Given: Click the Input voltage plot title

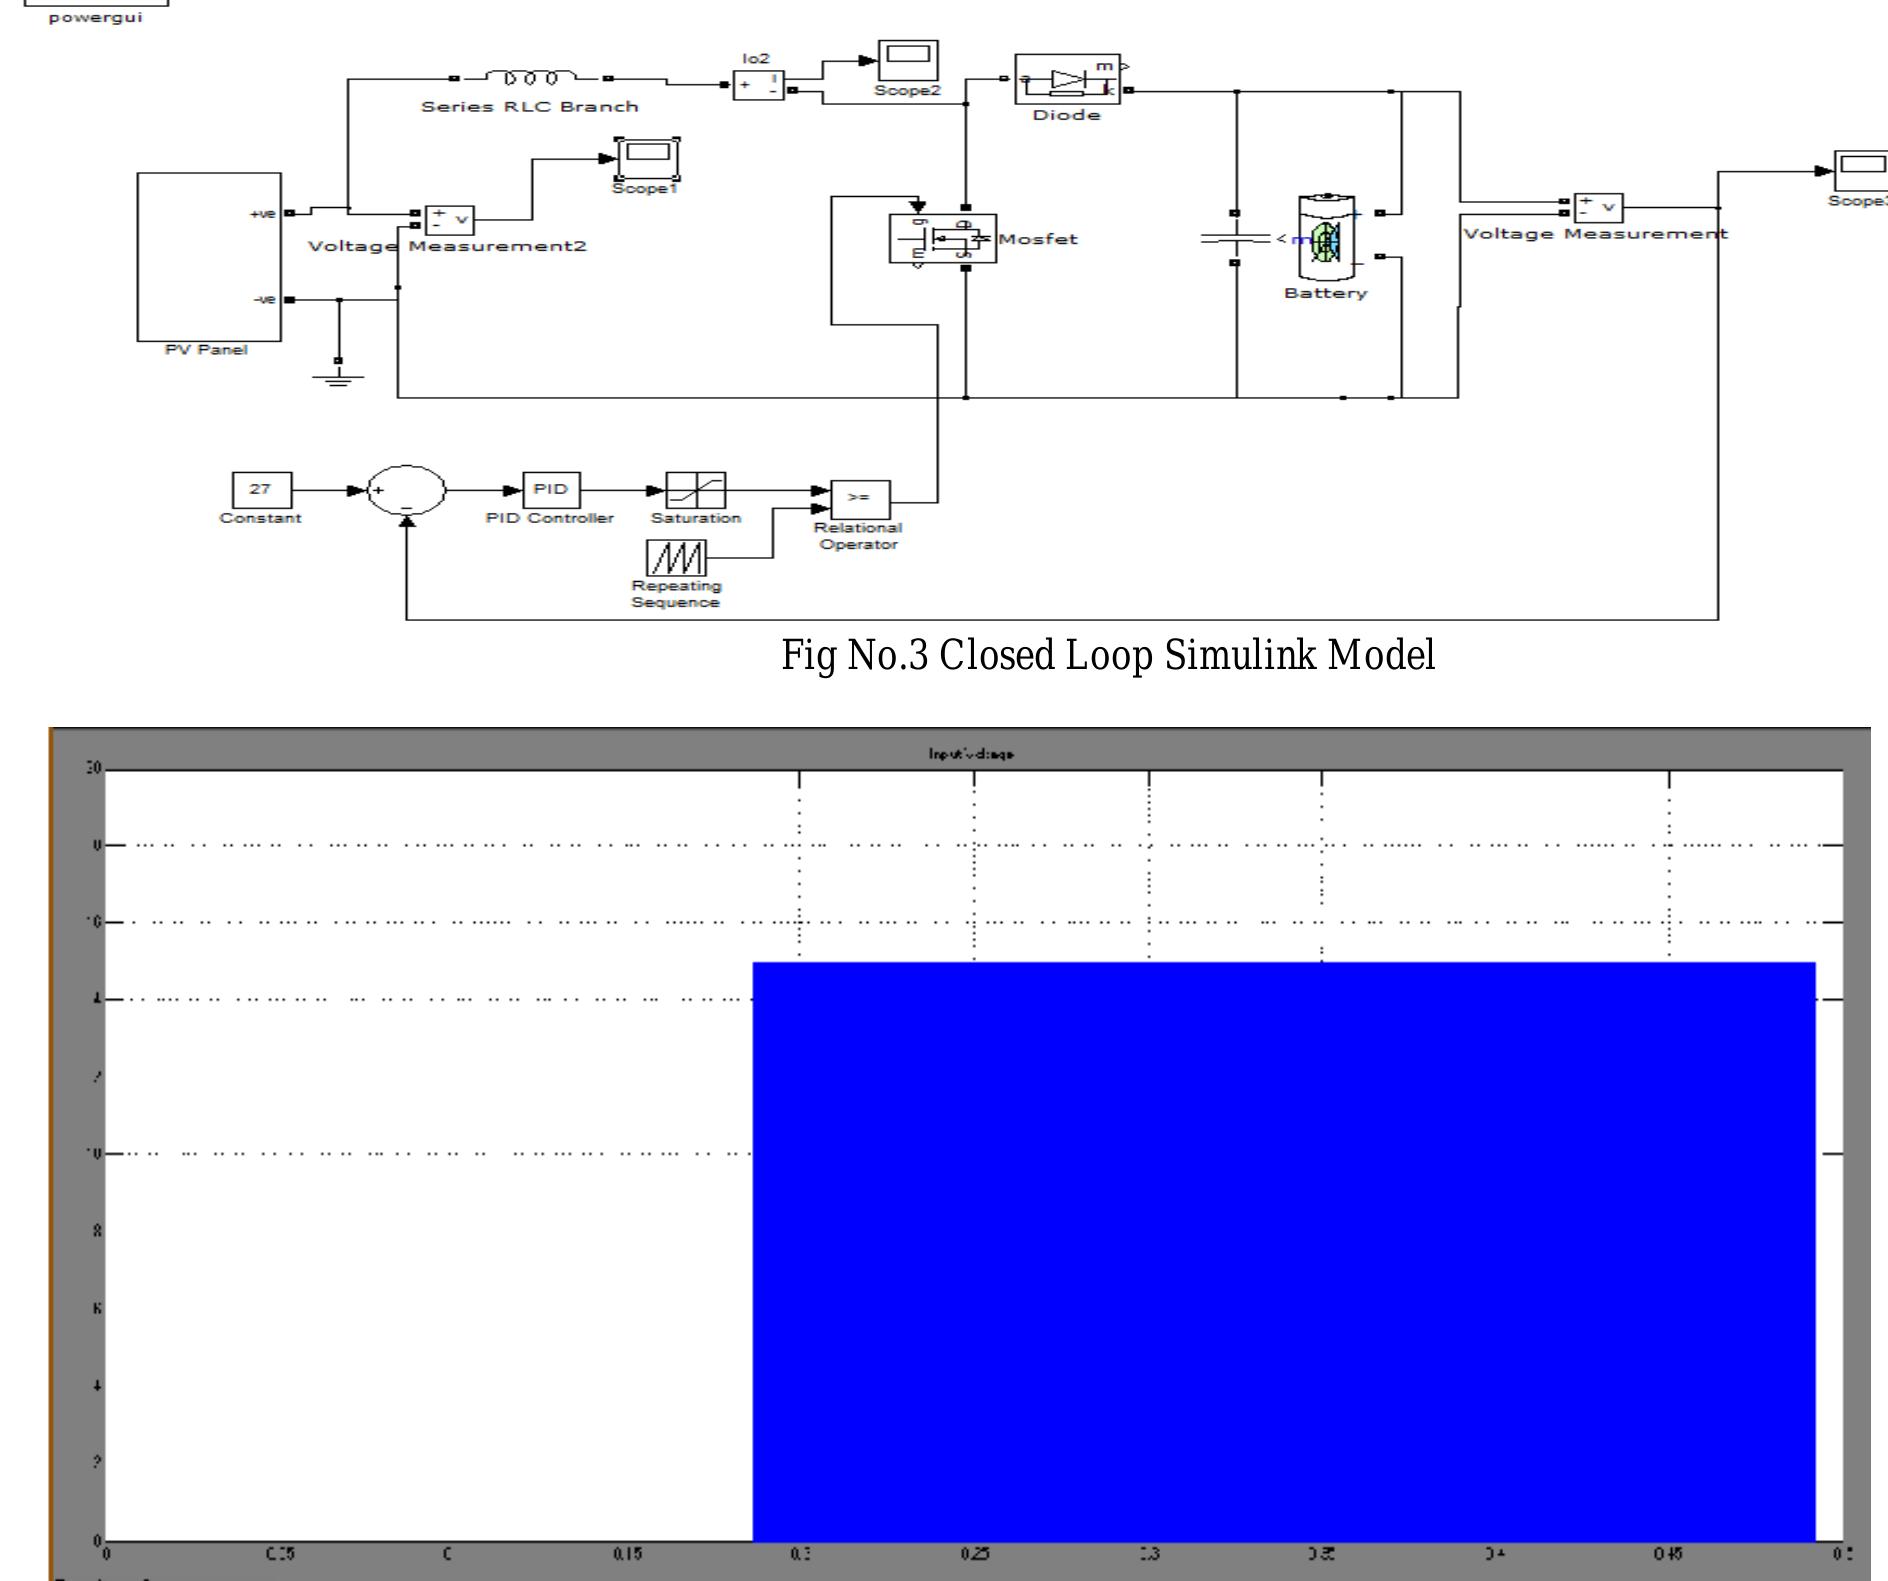Looking at the screenshot, I should pyautogui.click(x=970, y=752).
